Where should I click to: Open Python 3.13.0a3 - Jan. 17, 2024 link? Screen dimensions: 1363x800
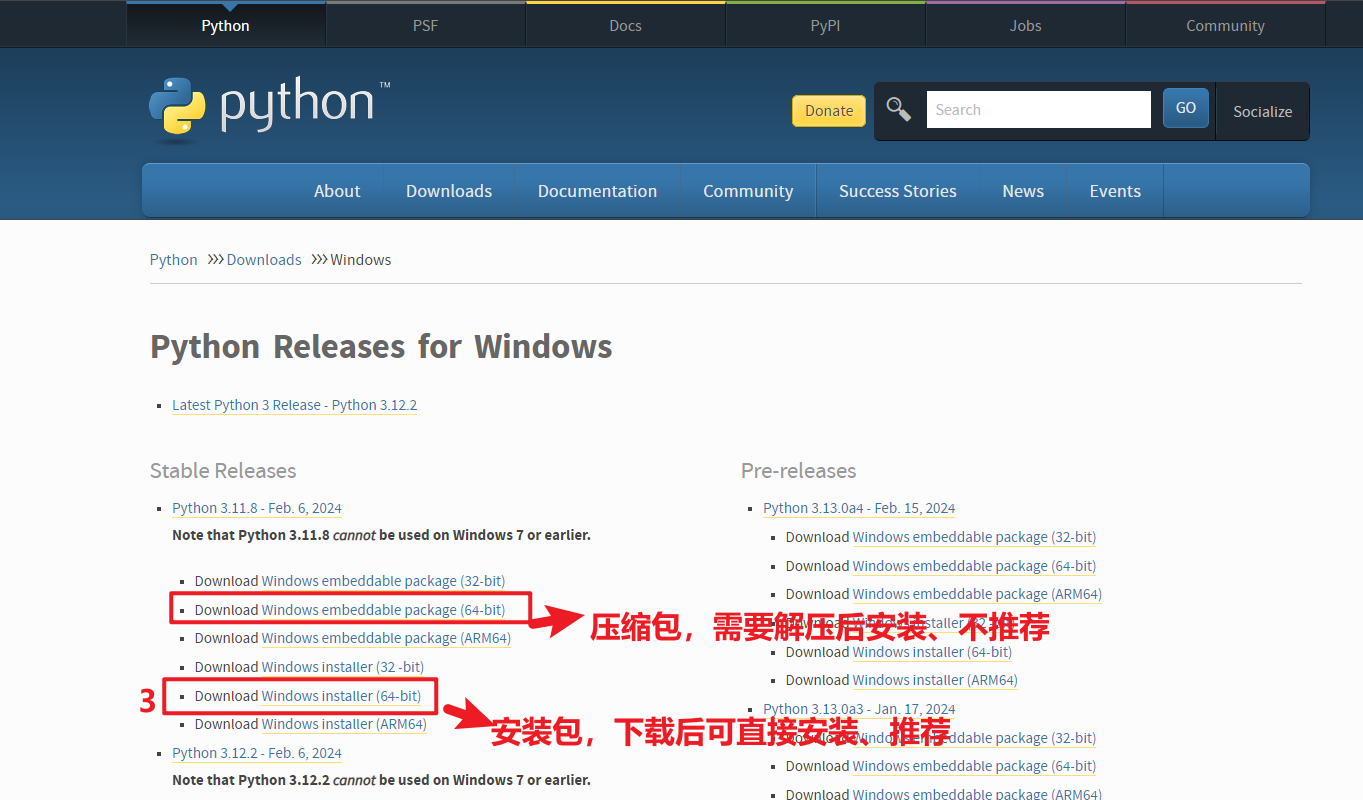pyautogui.click(x=859, y=709)
